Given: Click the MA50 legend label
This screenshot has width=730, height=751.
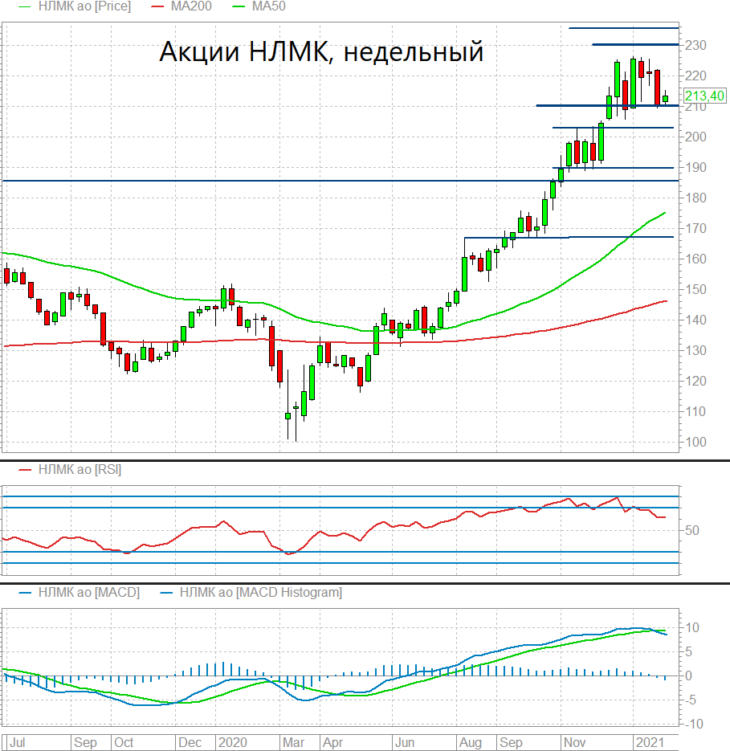Looking at the screenshot, I should tap(269, 7).
